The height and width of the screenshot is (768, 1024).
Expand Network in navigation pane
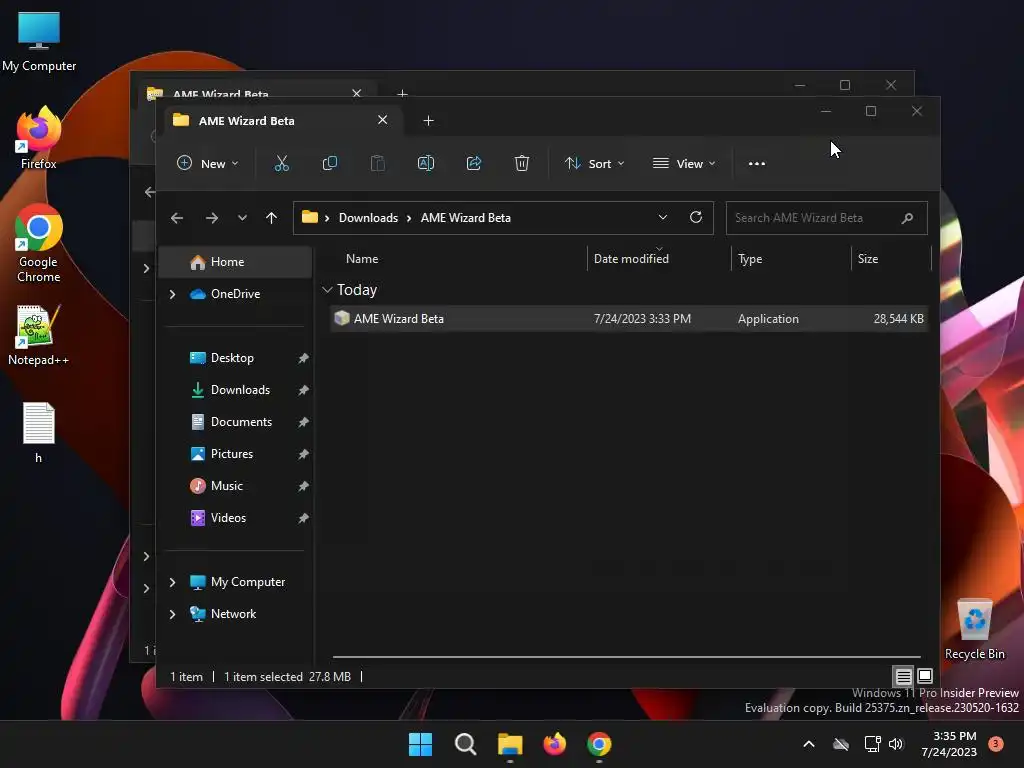pos(172,614)
